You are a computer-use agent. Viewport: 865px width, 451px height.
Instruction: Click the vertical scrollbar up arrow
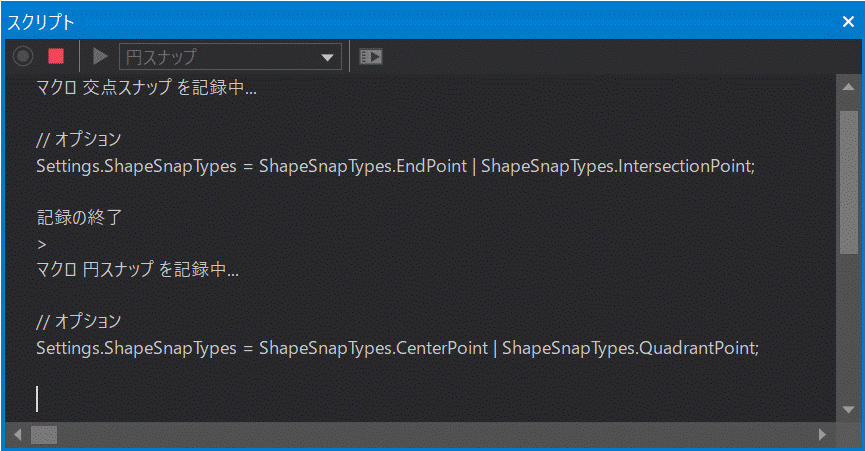(848, 87)
